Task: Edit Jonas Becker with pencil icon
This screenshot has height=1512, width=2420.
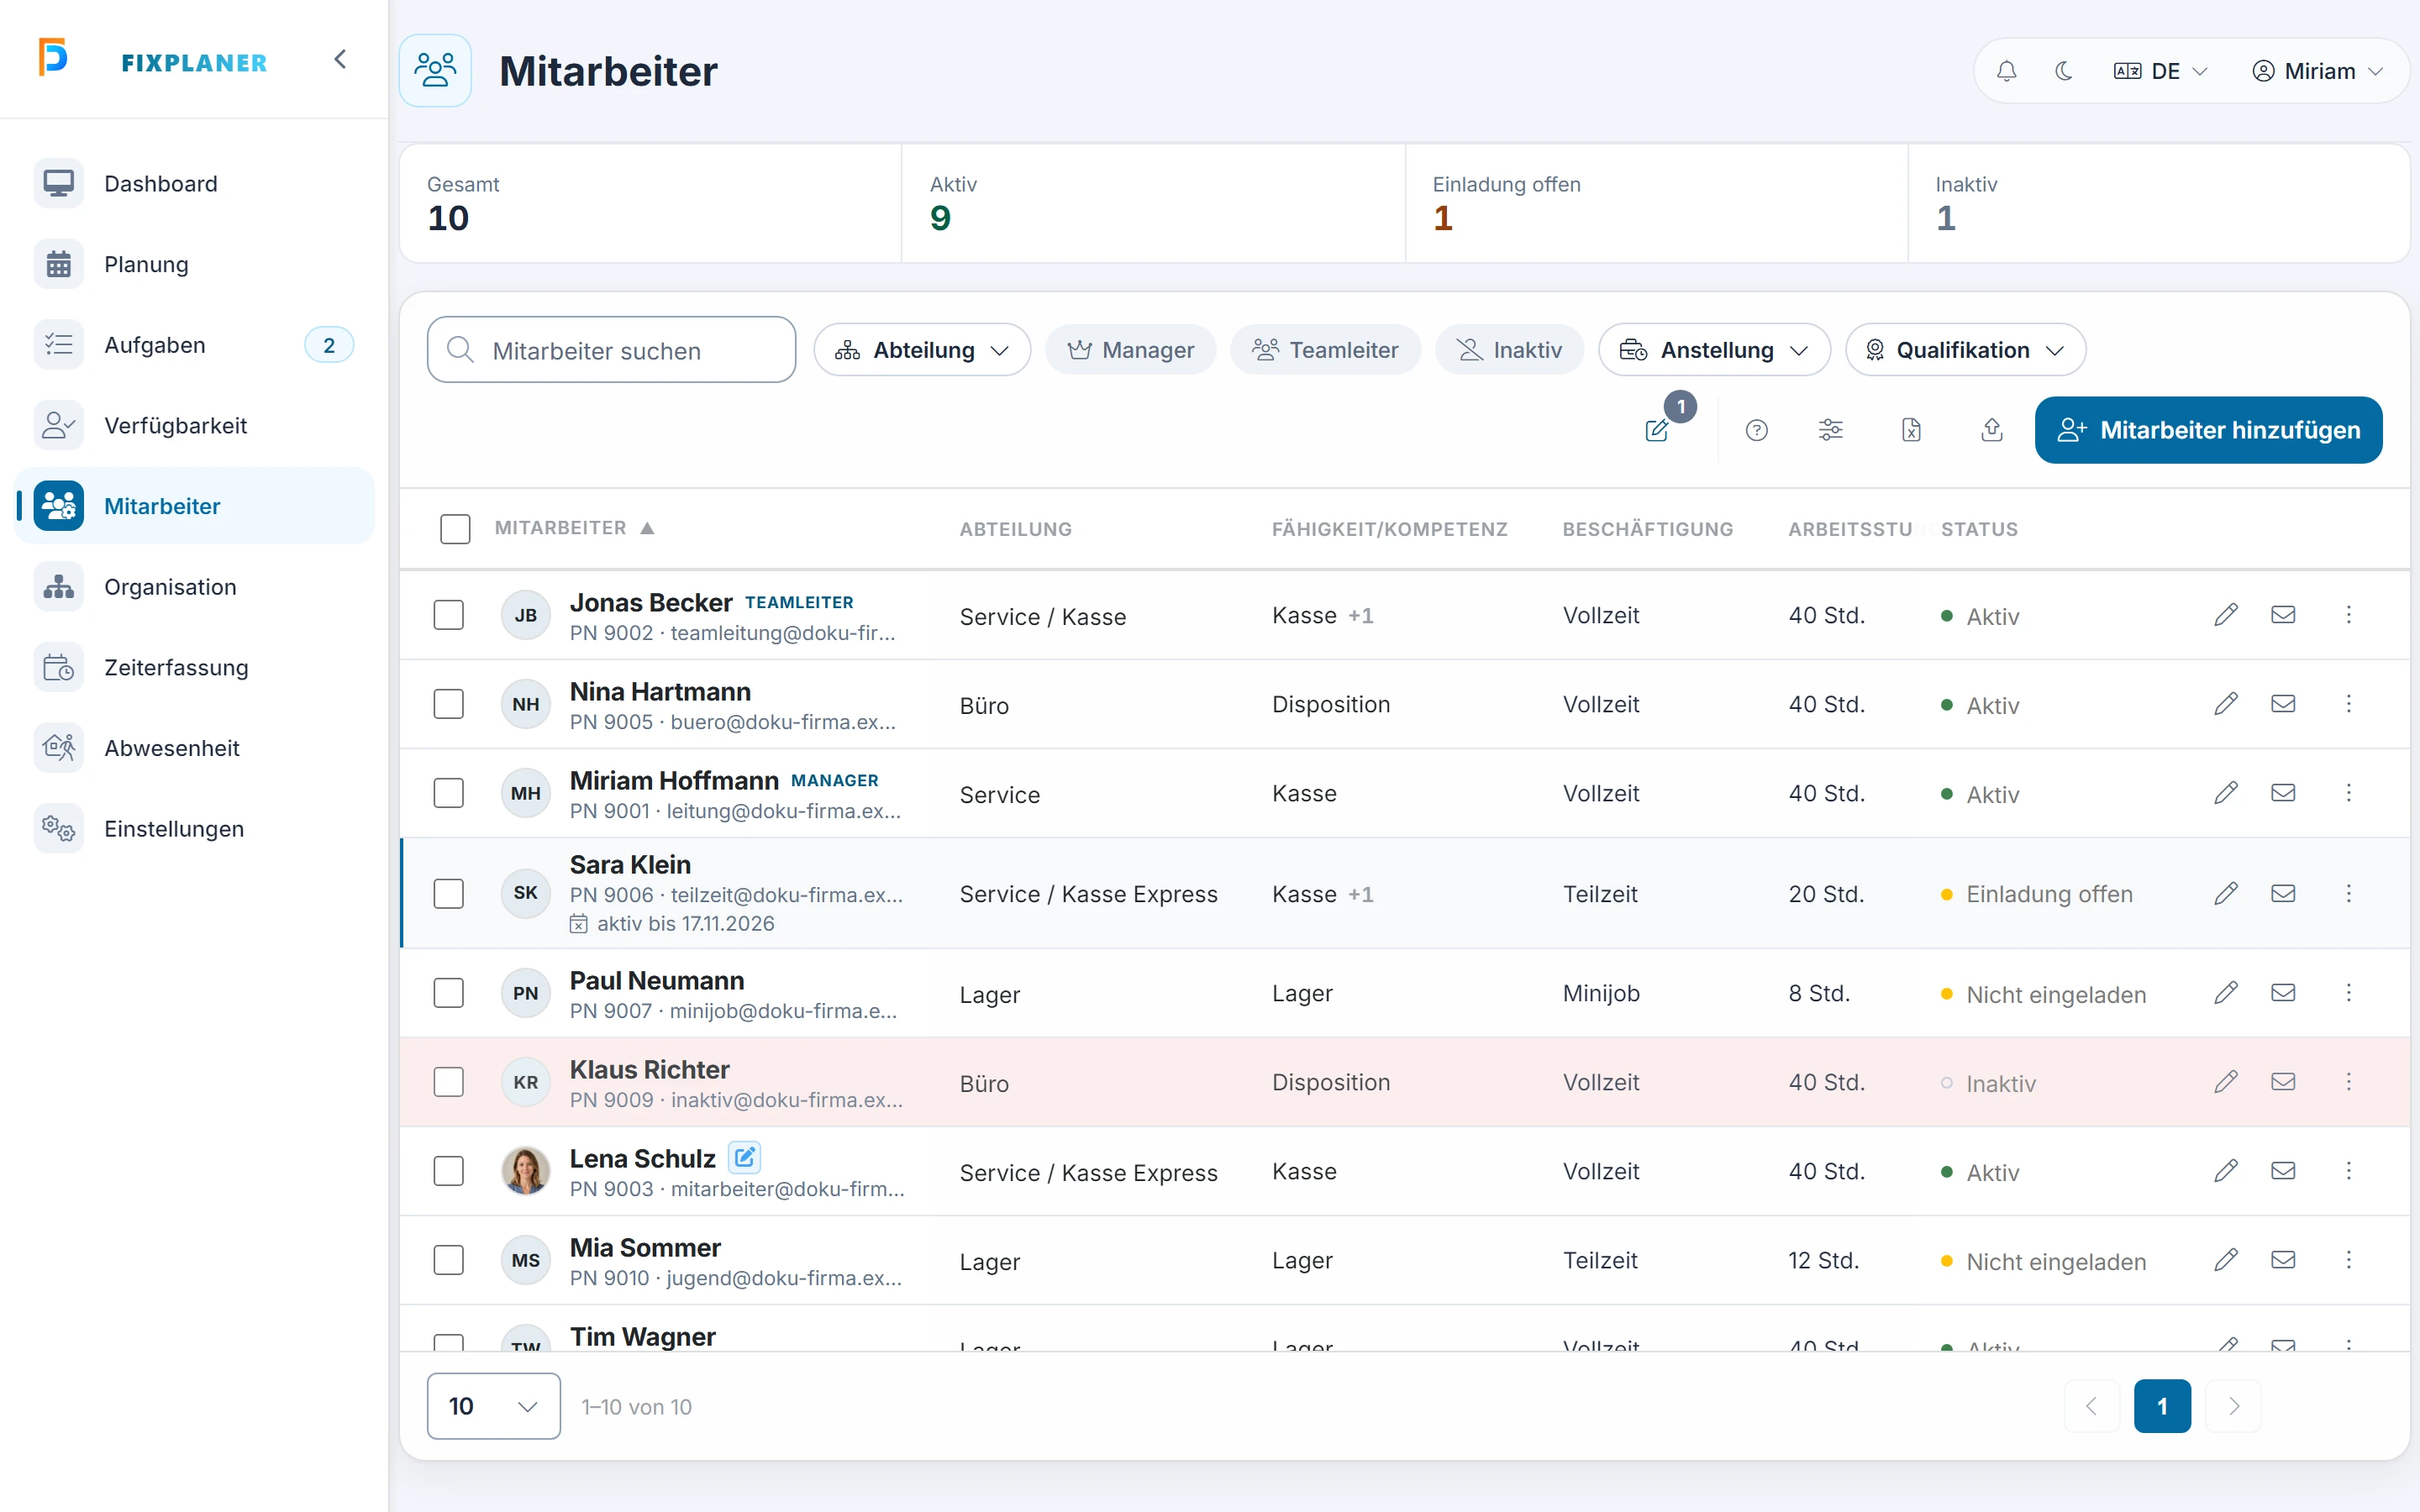Action: pos(2226,615)
